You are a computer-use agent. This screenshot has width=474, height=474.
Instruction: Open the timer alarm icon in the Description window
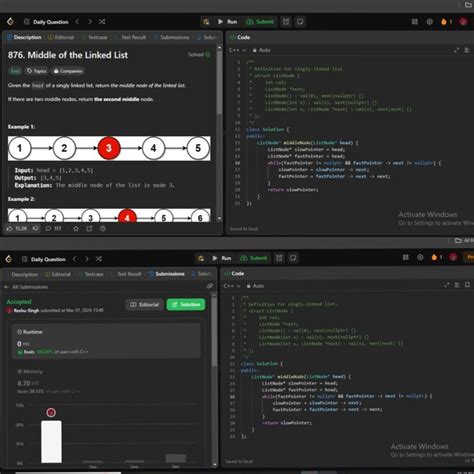click(x=286, y=22)
